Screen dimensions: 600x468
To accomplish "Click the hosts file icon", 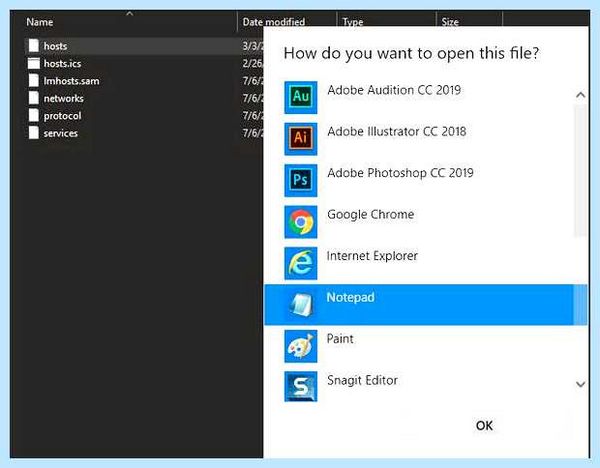I will [x=34, y=46].
